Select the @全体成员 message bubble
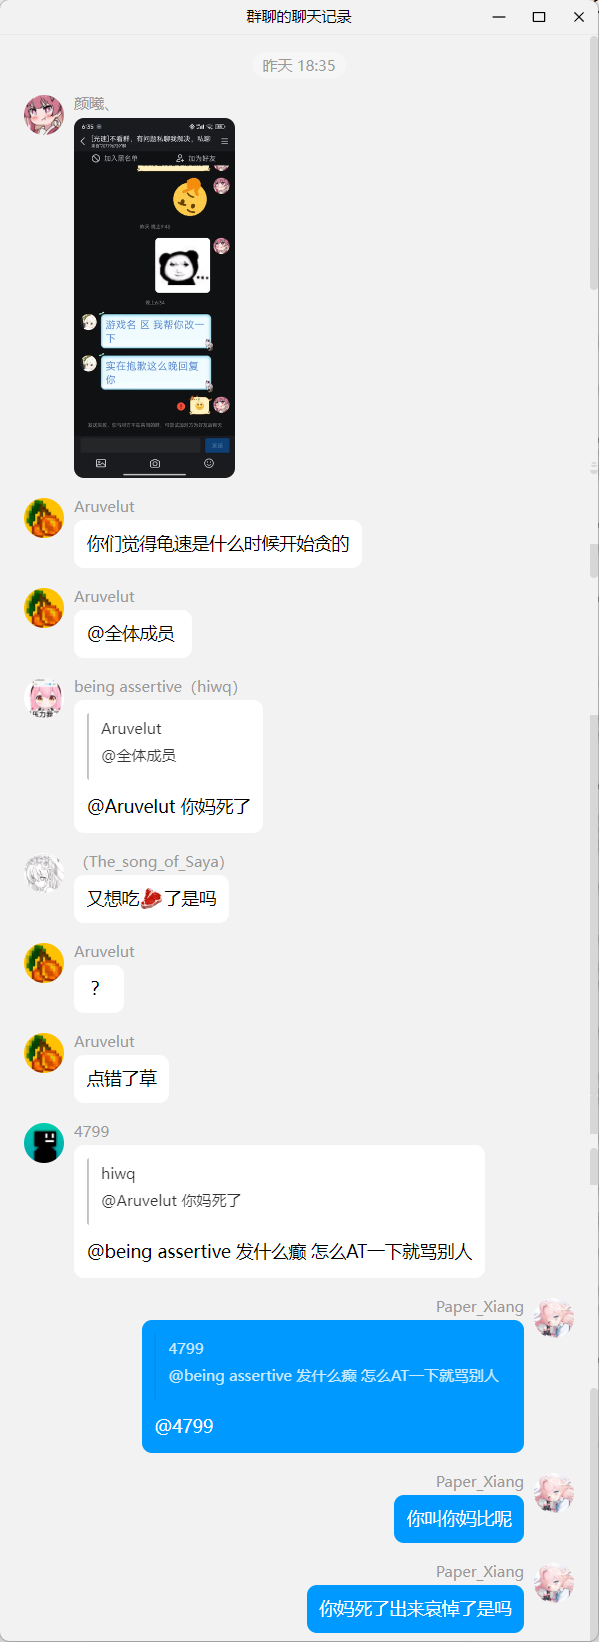The height and width of the screenshot is (1642, 599). (133, 634)
